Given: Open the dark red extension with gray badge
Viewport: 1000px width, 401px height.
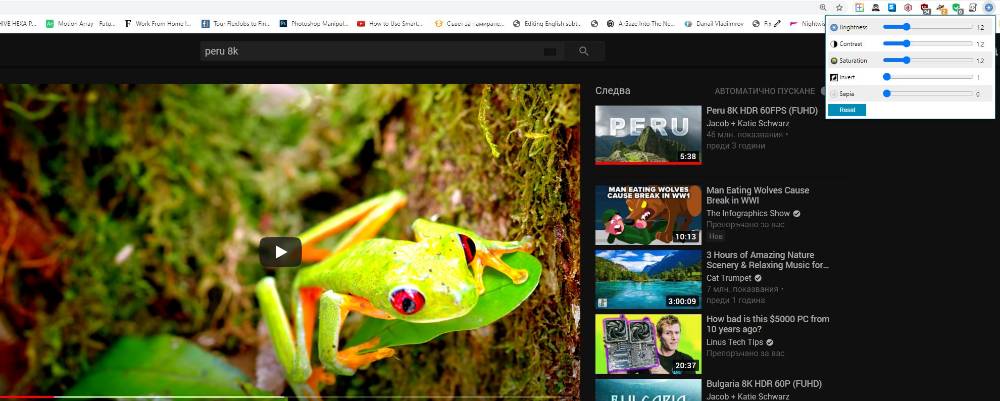Looking at the screenshot, I should [925, 8].
